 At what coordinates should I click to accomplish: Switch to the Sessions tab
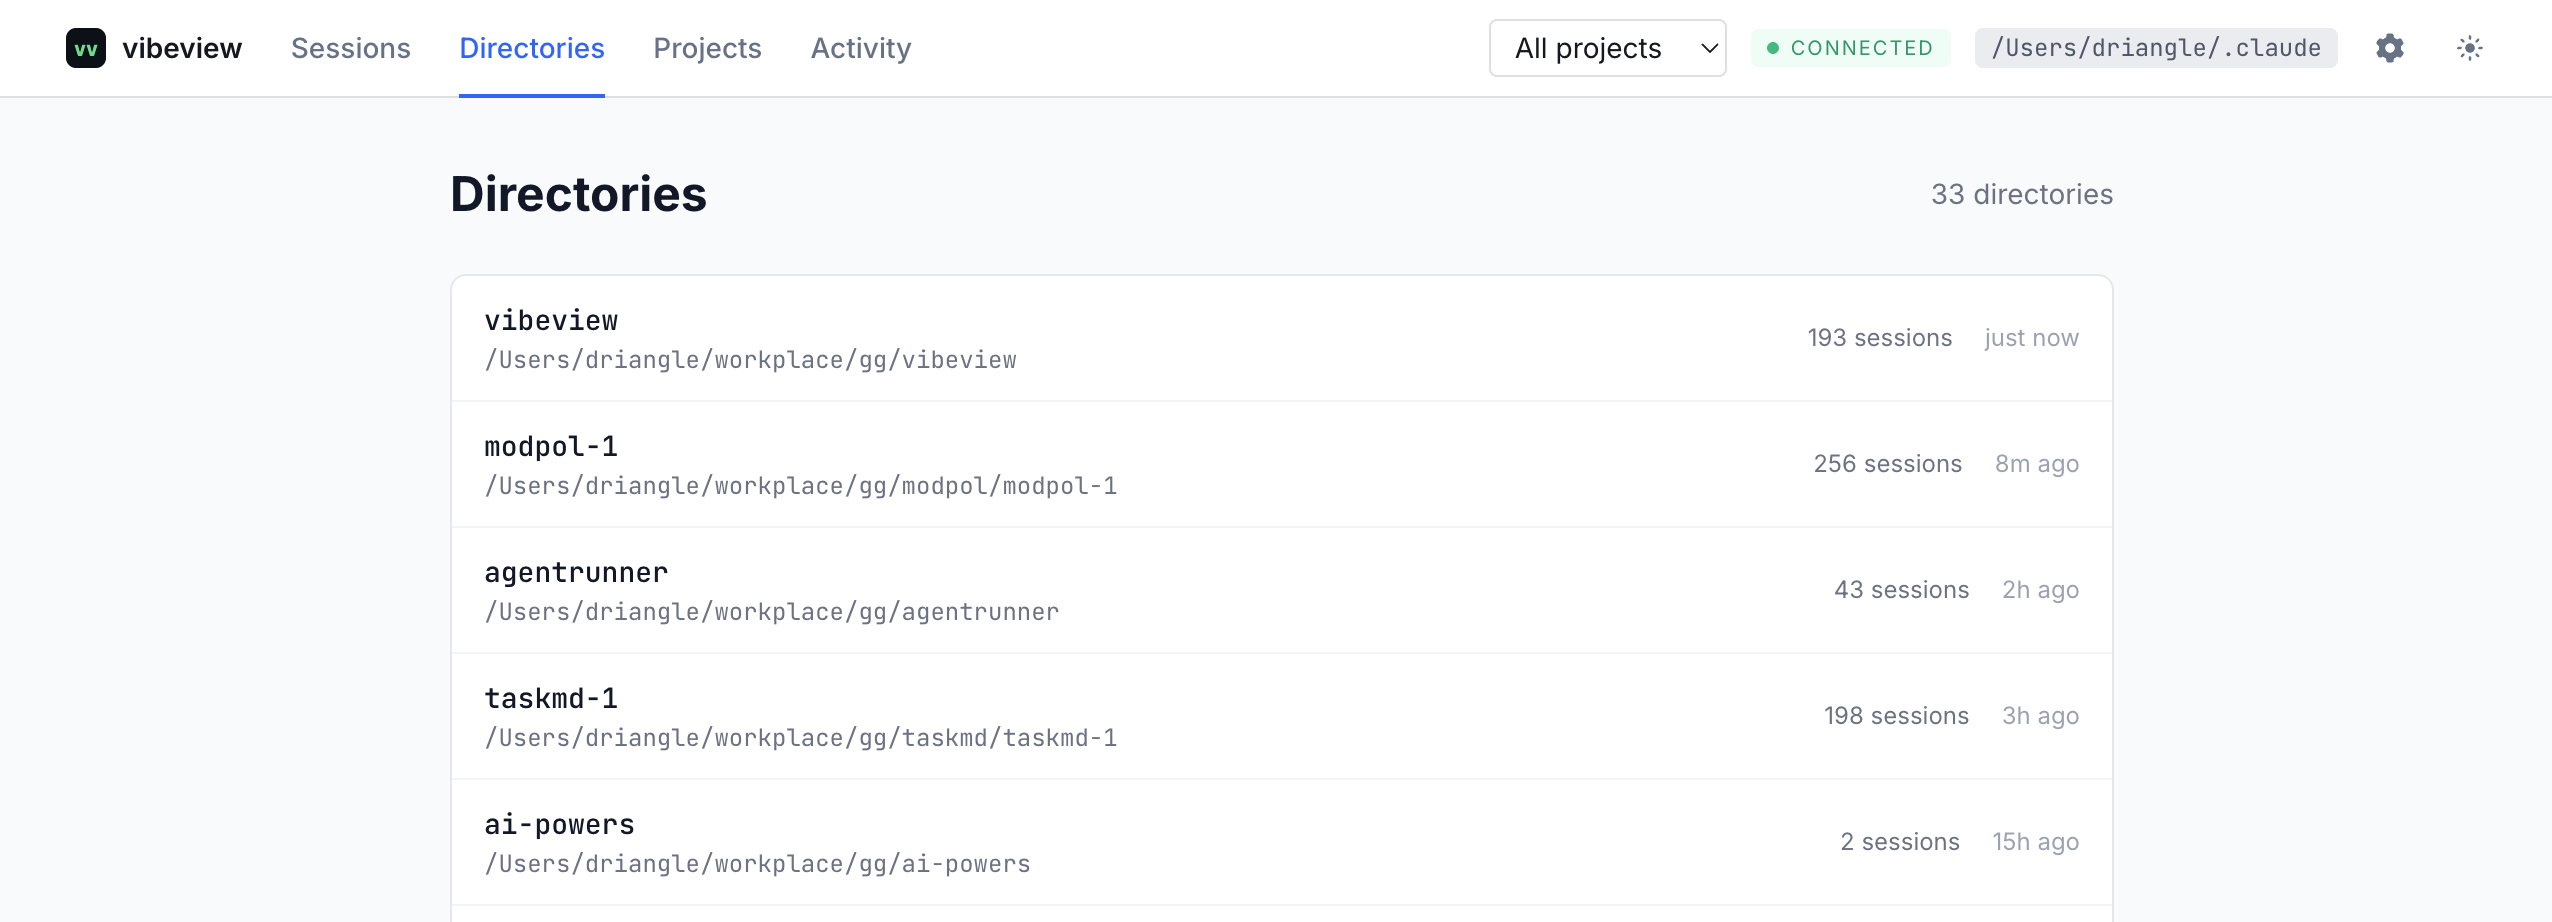point(350,48)
